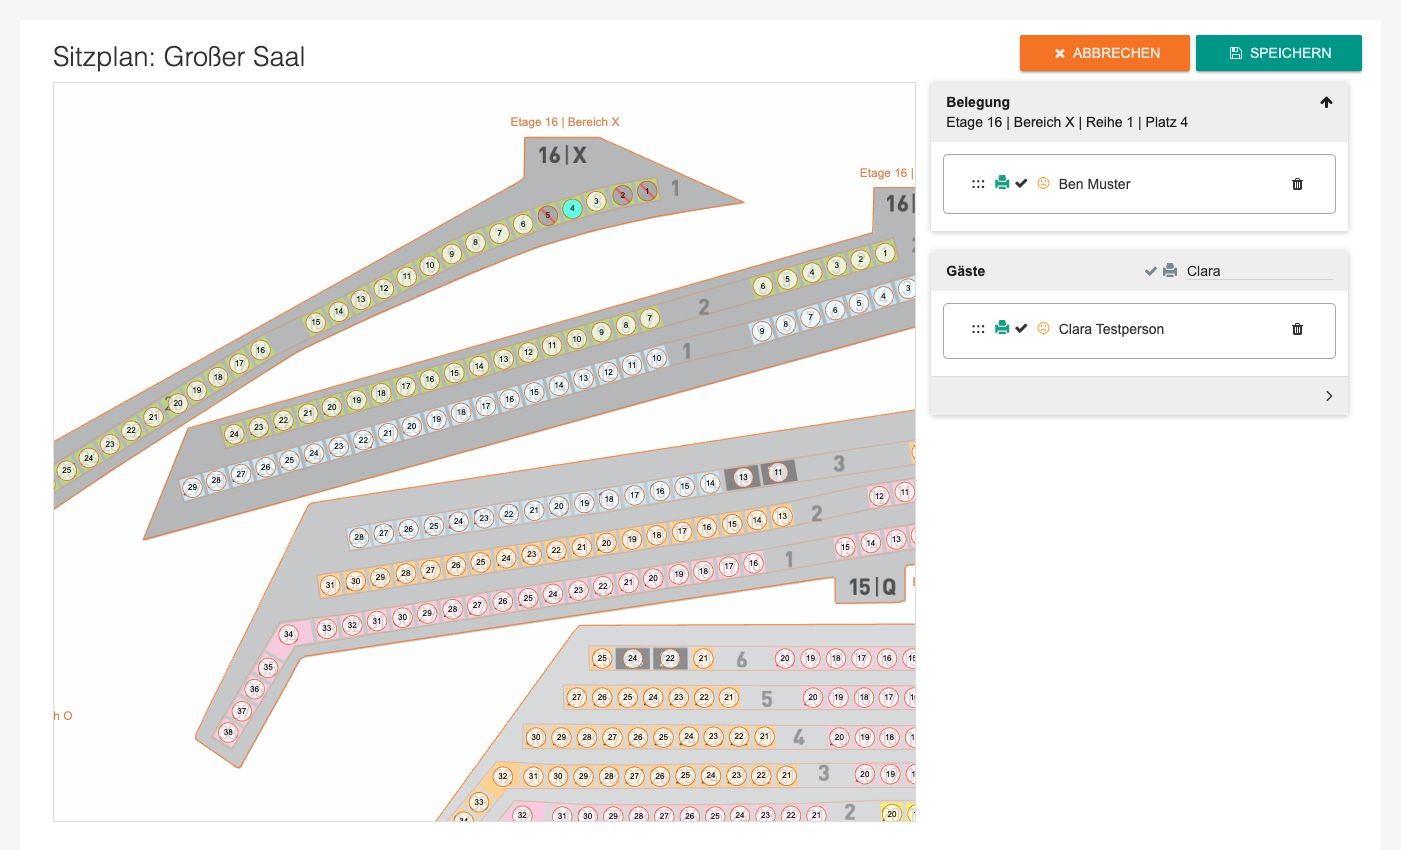Click the ABBRECHEN button
Screen dimensions: 1401x850
1105,53
